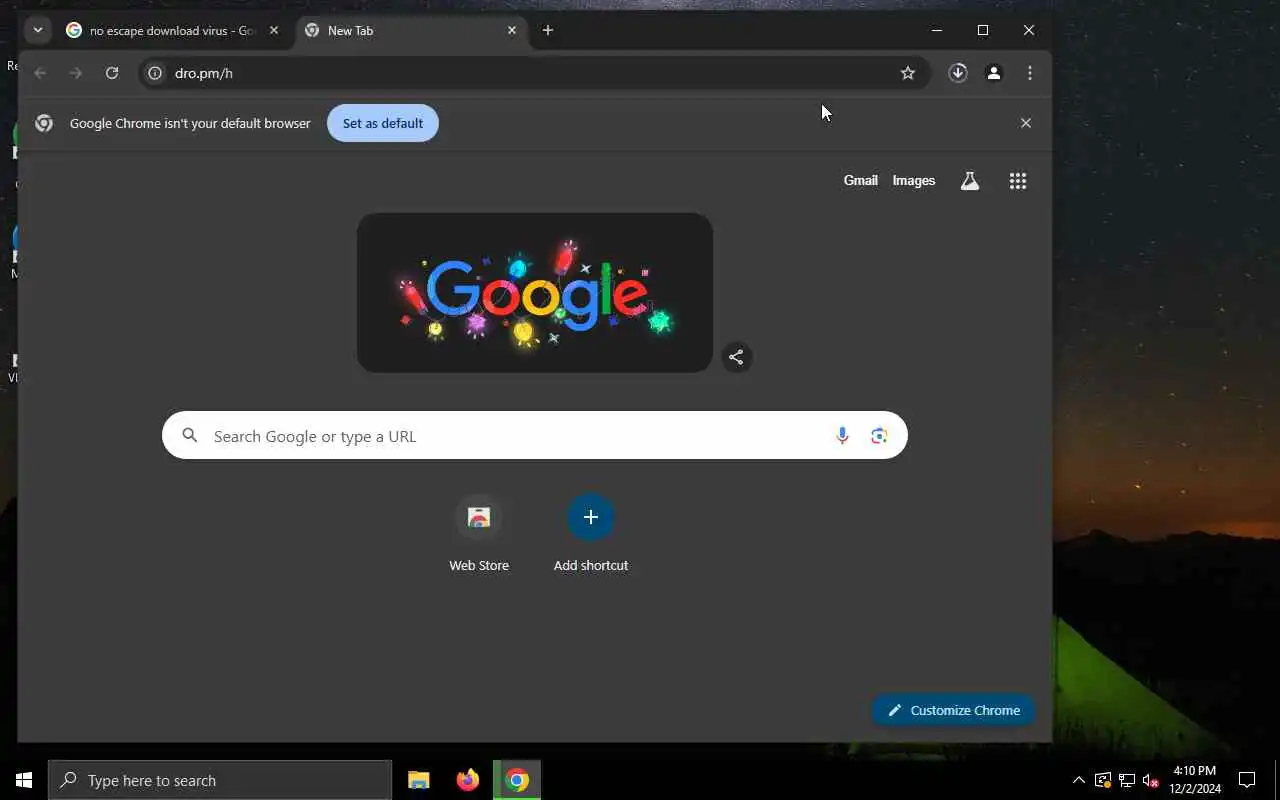Dismiss the default browser infobar
1280x800 pixels.
point(1026,123)
